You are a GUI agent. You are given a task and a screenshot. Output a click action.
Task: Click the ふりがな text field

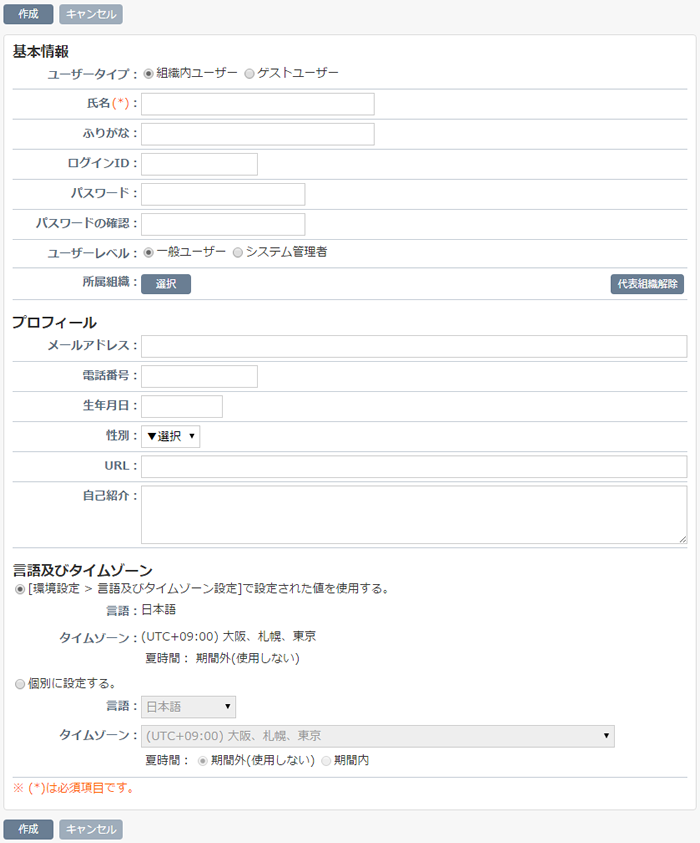(x=257, y=134)
